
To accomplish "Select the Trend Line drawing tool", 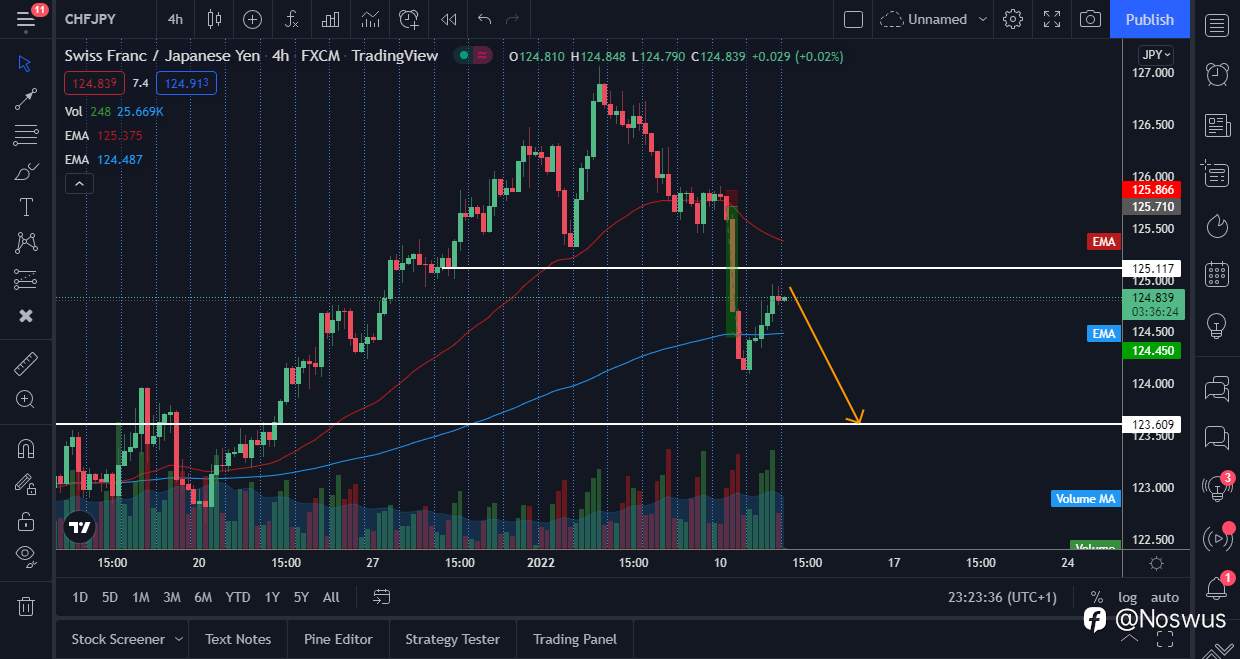I will point(25,98).
